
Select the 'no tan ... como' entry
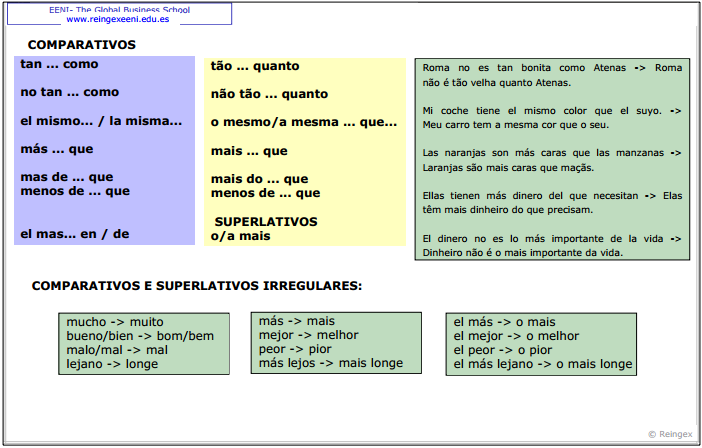click(69, 92)
